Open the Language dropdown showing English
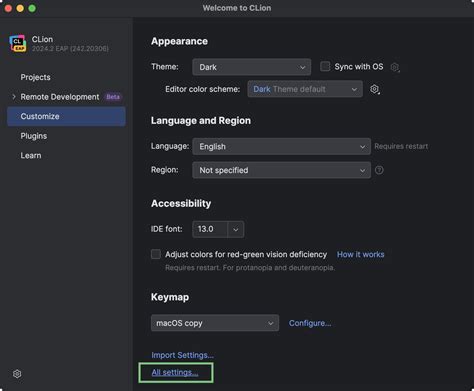Image resolution: width=474 pixels, height=391 pixels. [x=281, y=146]
